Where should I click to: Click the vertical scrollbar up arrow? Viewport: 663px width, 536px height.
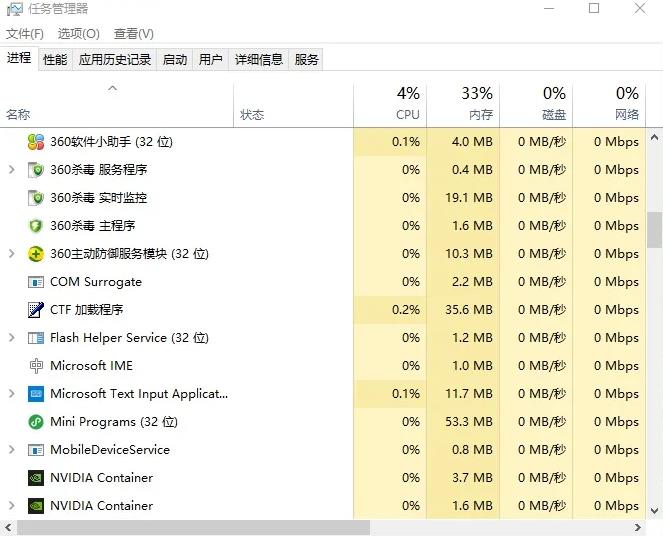tap(655, 137)
